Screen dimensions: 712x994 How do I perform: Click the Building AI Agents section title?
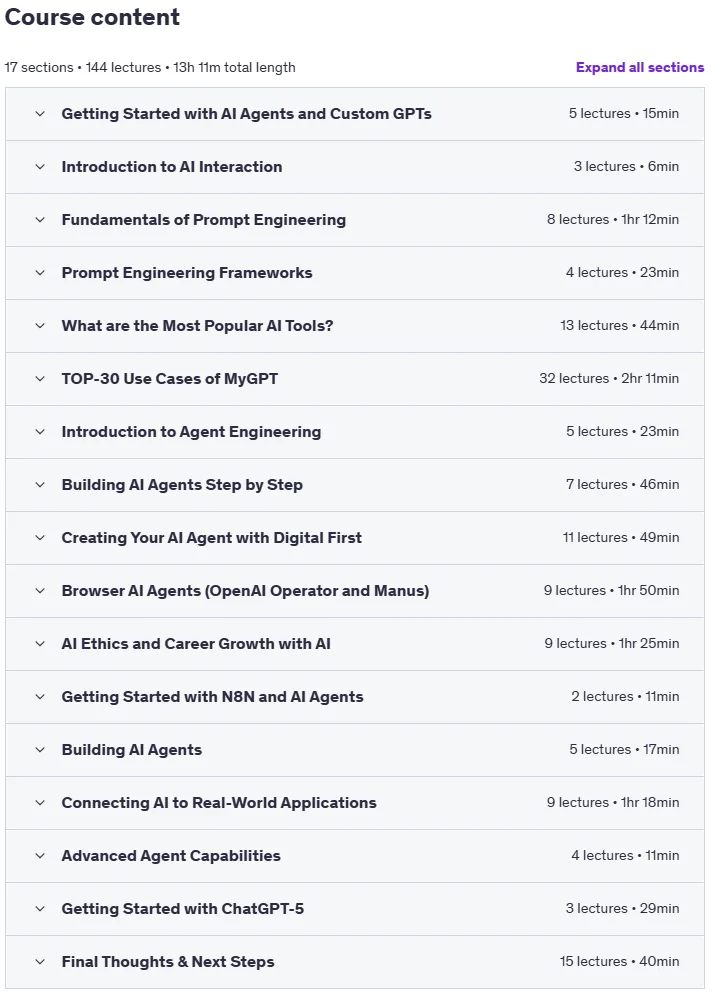(132, 750)
